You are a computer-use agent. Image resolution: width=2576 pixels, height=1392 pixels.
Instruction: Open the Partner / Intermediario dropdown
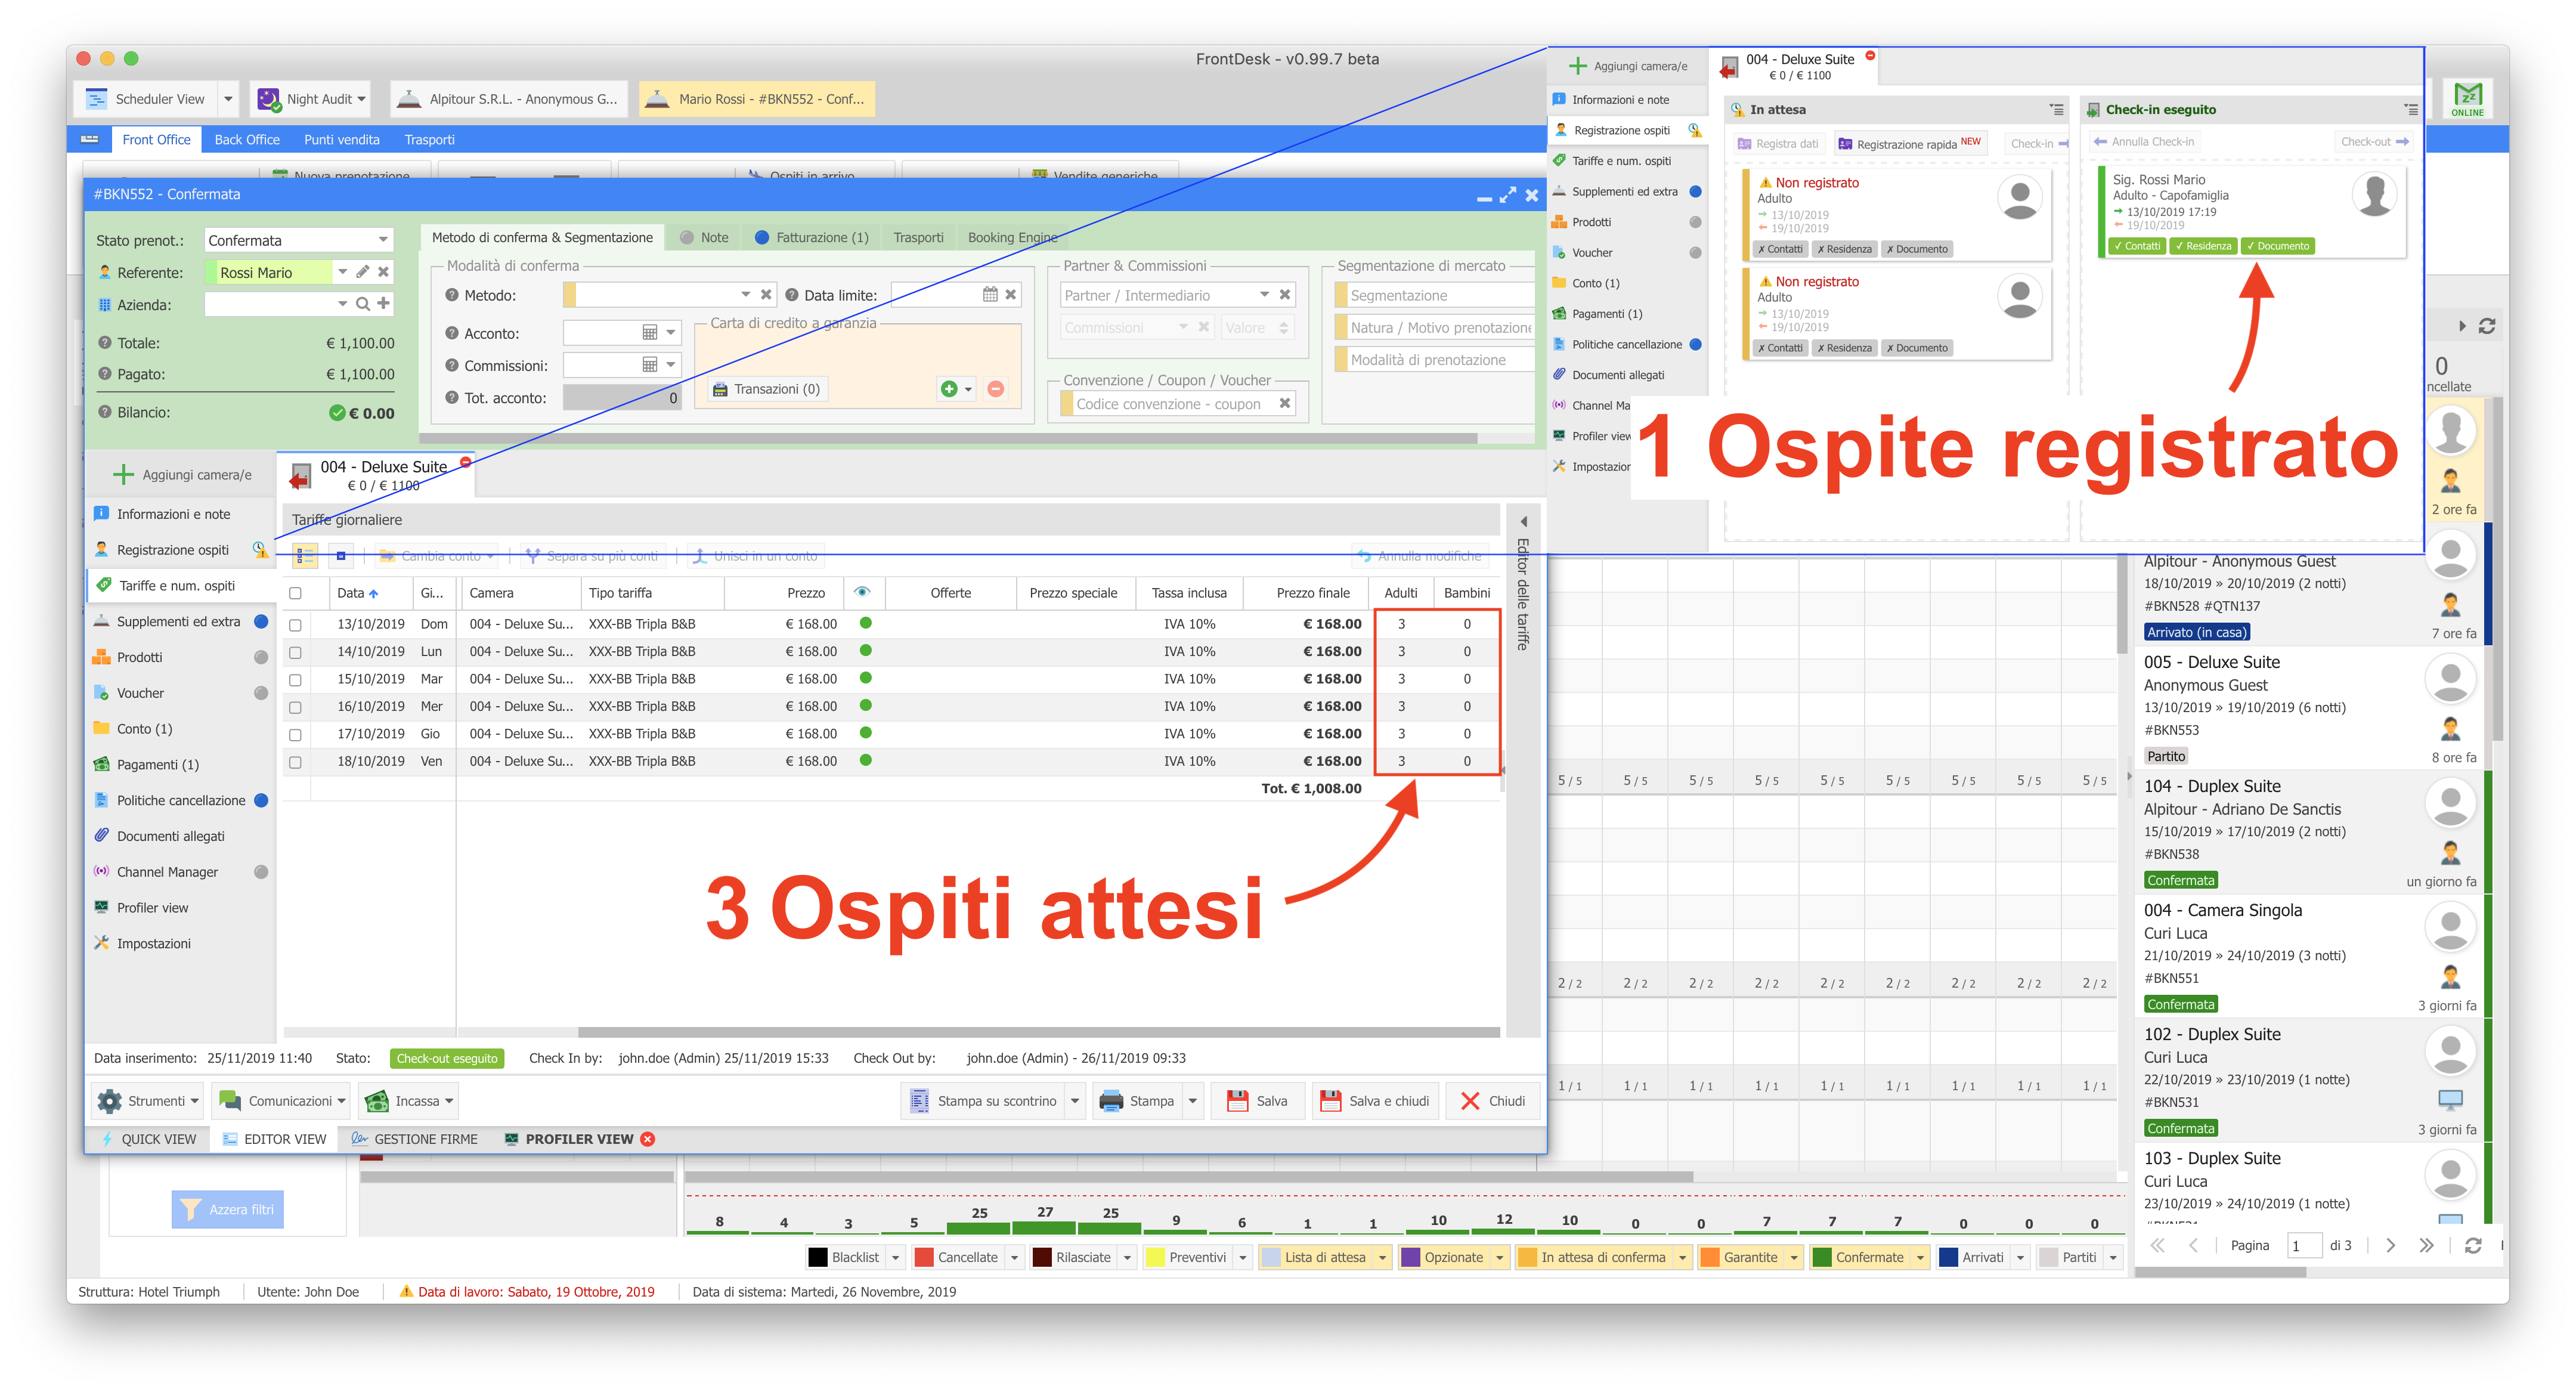(x=1264, y=295)
